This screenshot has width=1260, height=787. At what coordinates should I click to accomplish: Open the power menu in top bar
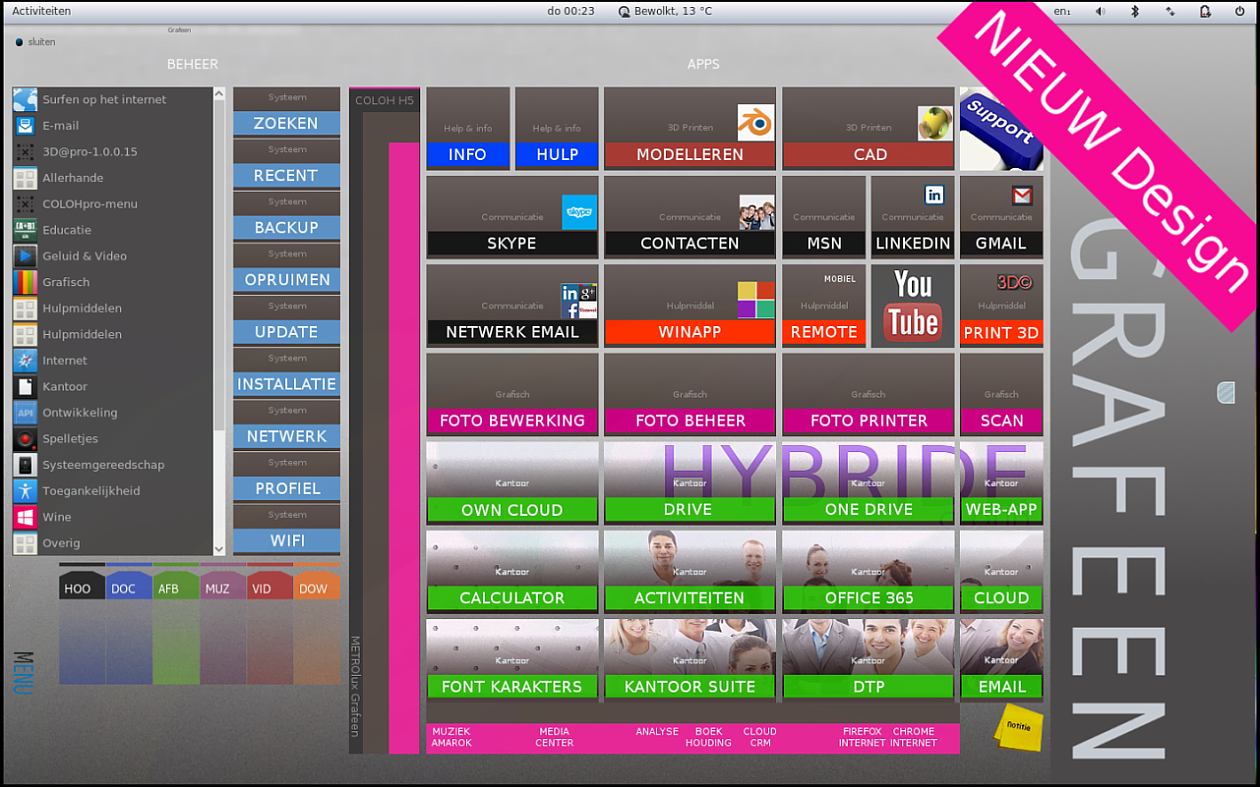click(1238, 11)
